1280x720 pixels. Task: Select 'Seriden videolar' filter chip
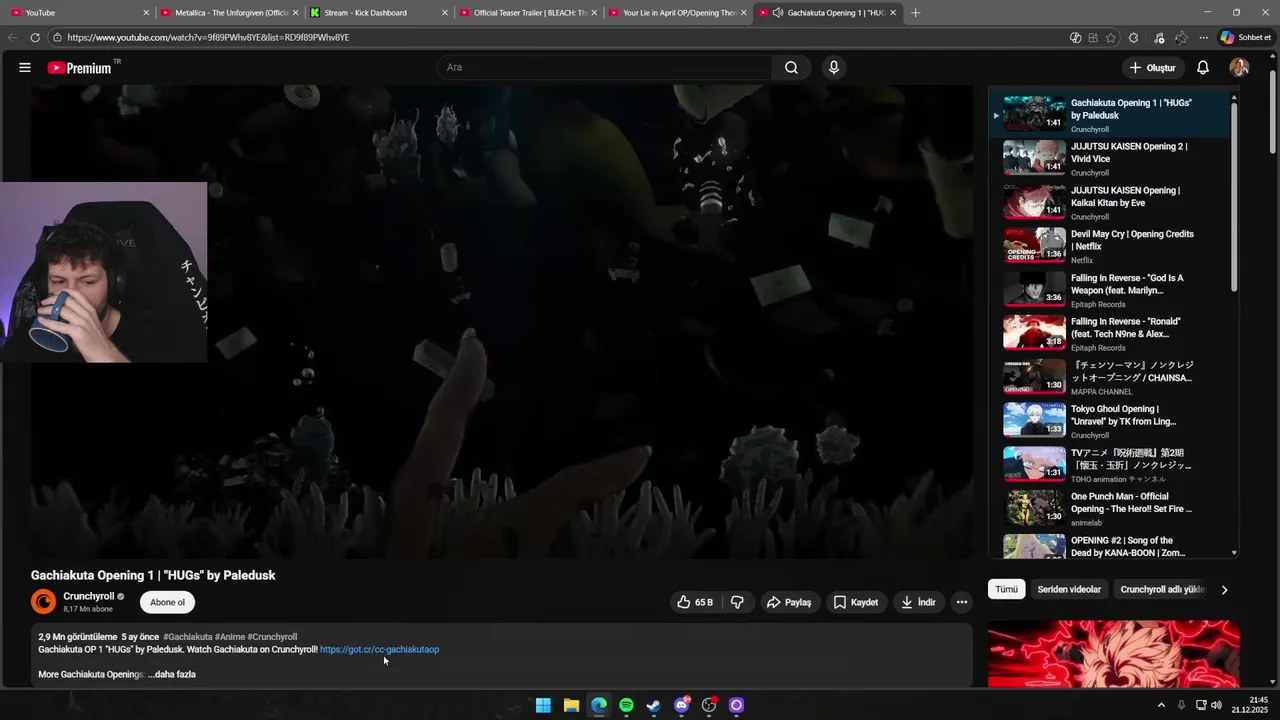(1069, 590)
